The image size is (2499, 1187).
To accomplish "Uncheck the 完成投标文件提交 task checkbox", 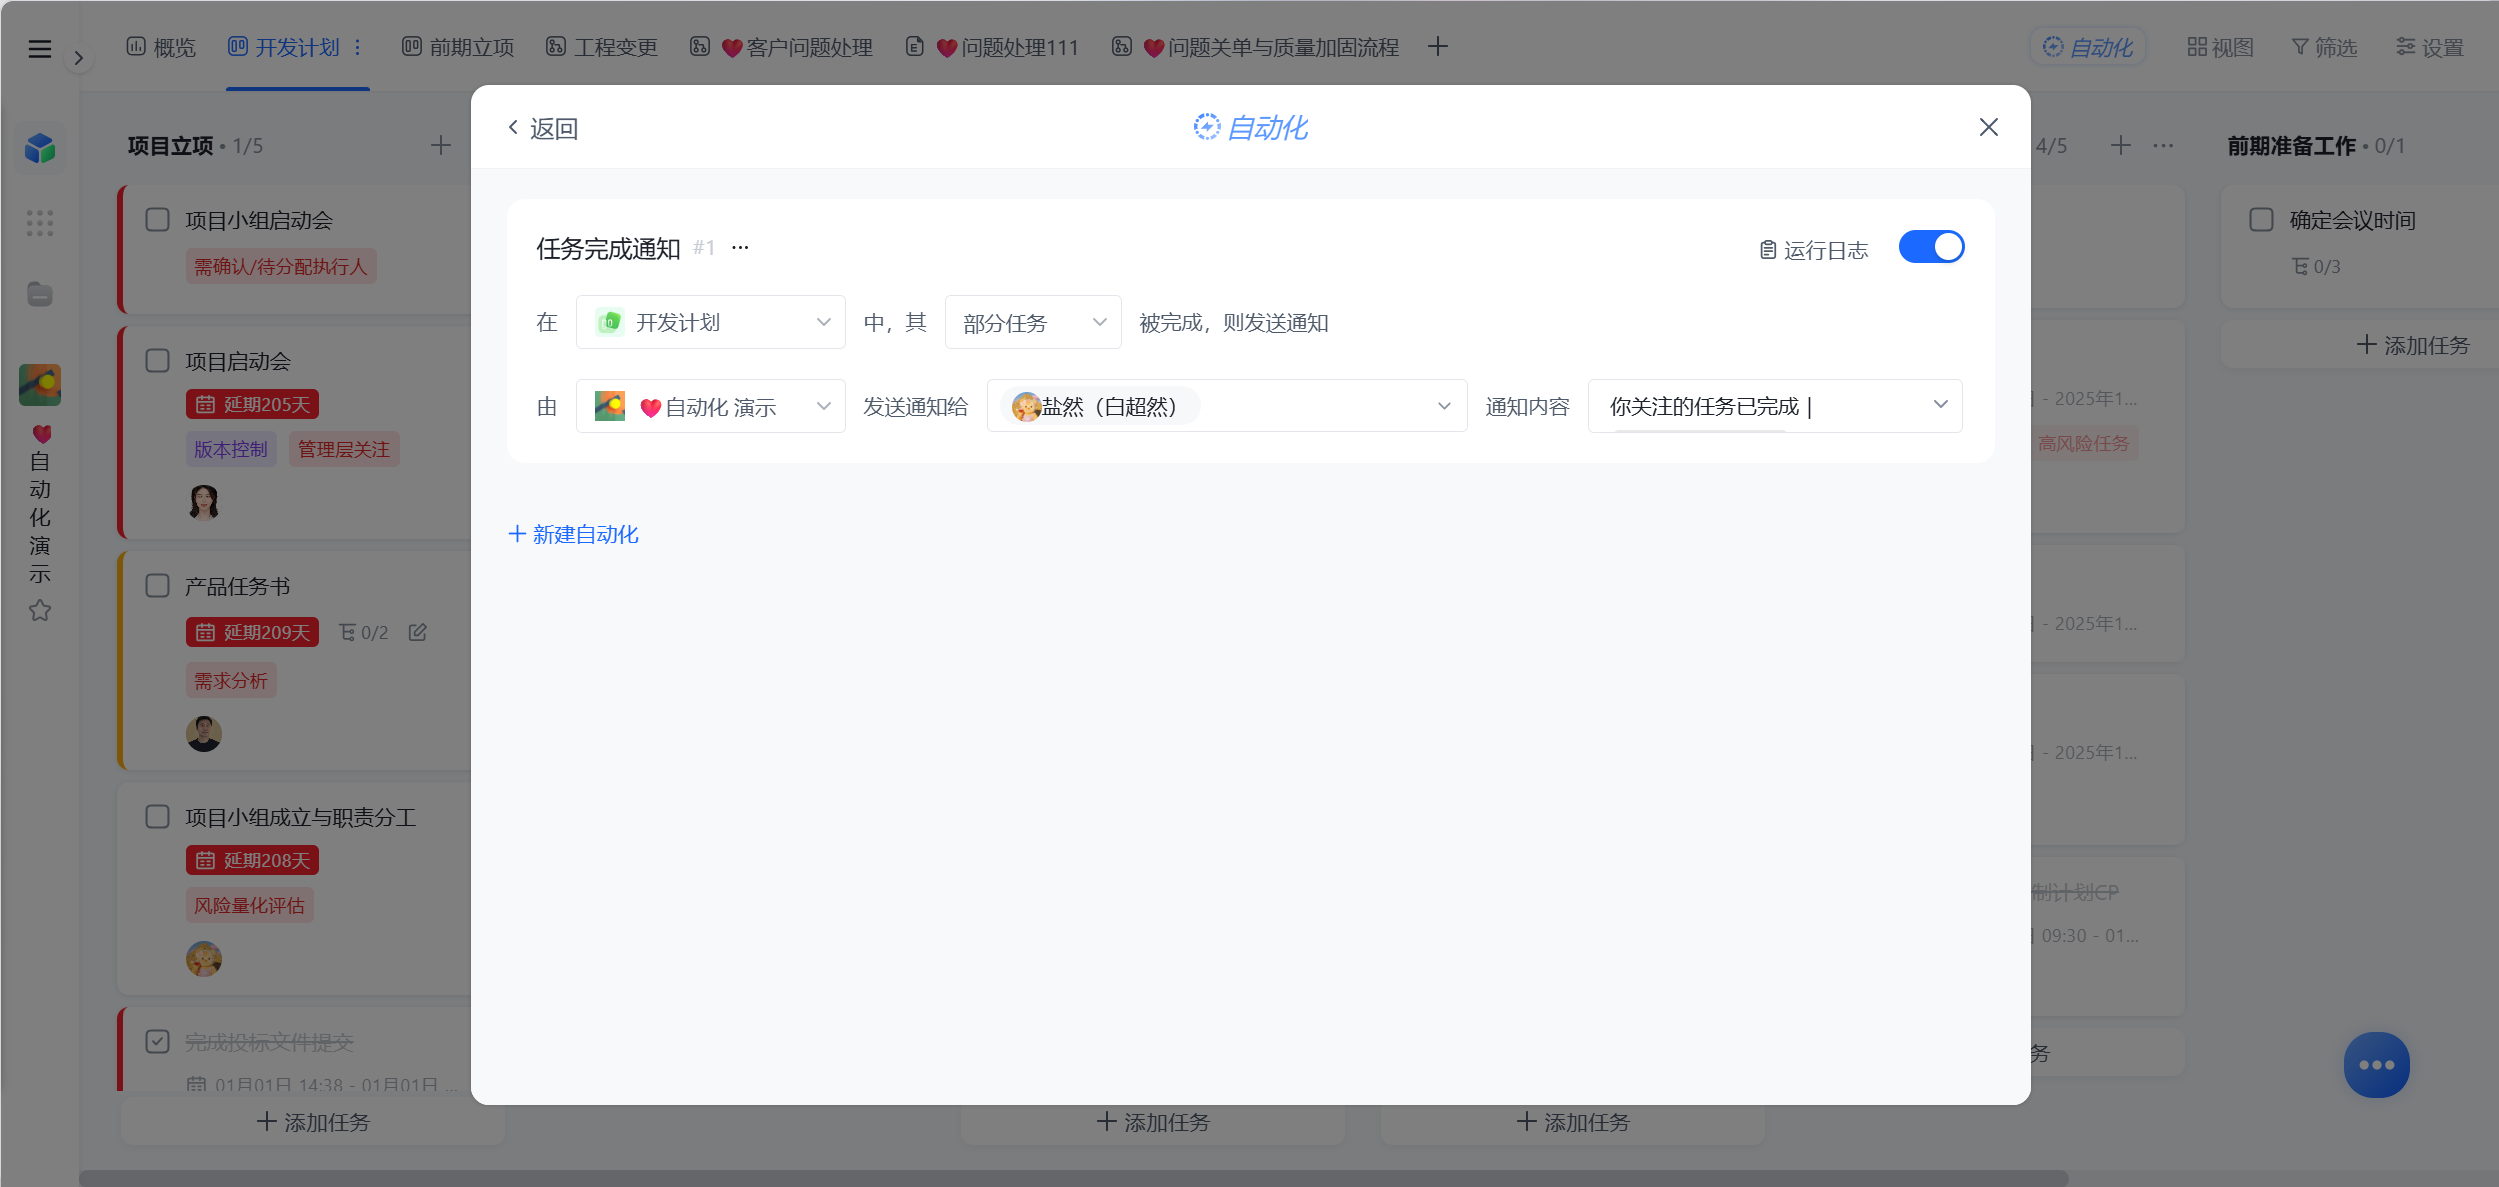I will pyautogui.click(x=158, y=1041).
